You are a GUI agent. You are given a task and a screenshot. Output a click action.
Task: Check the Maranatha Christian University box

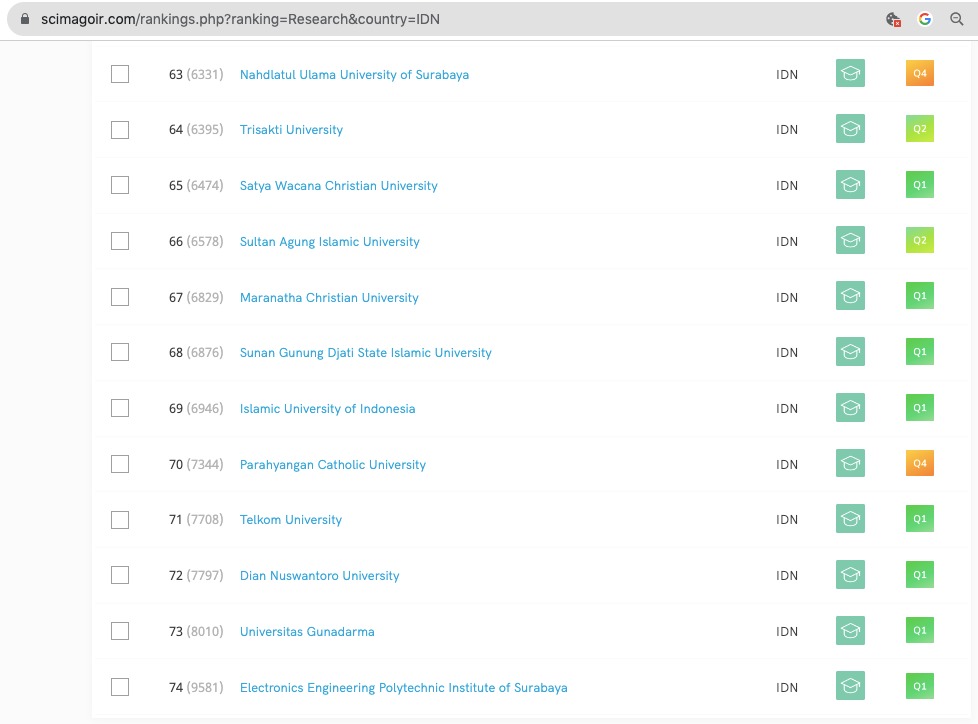coord(120,297)
